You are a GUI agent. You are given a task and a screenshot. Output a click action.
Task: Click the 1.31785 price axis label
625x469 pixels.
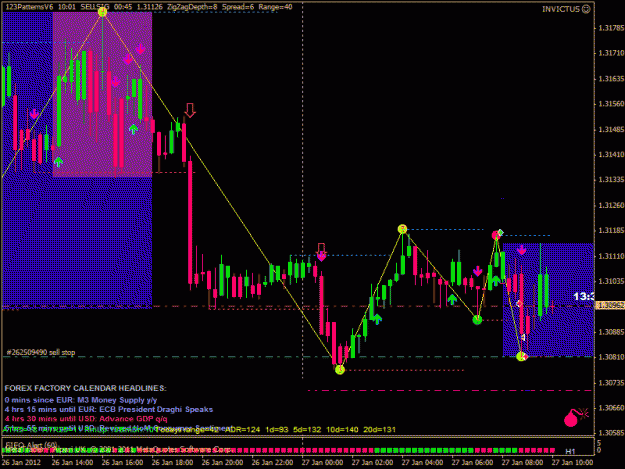point(611,28)
